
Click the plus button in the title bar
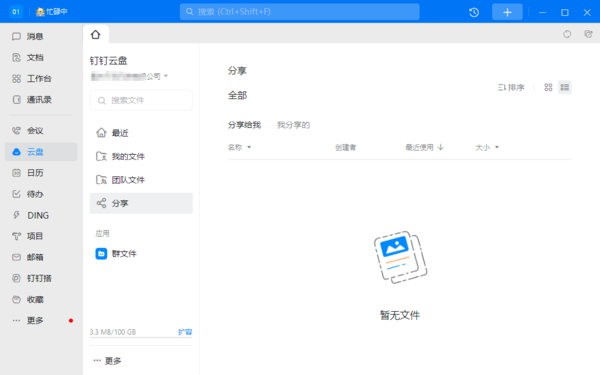pyautogui.click(x=507, y=12)
